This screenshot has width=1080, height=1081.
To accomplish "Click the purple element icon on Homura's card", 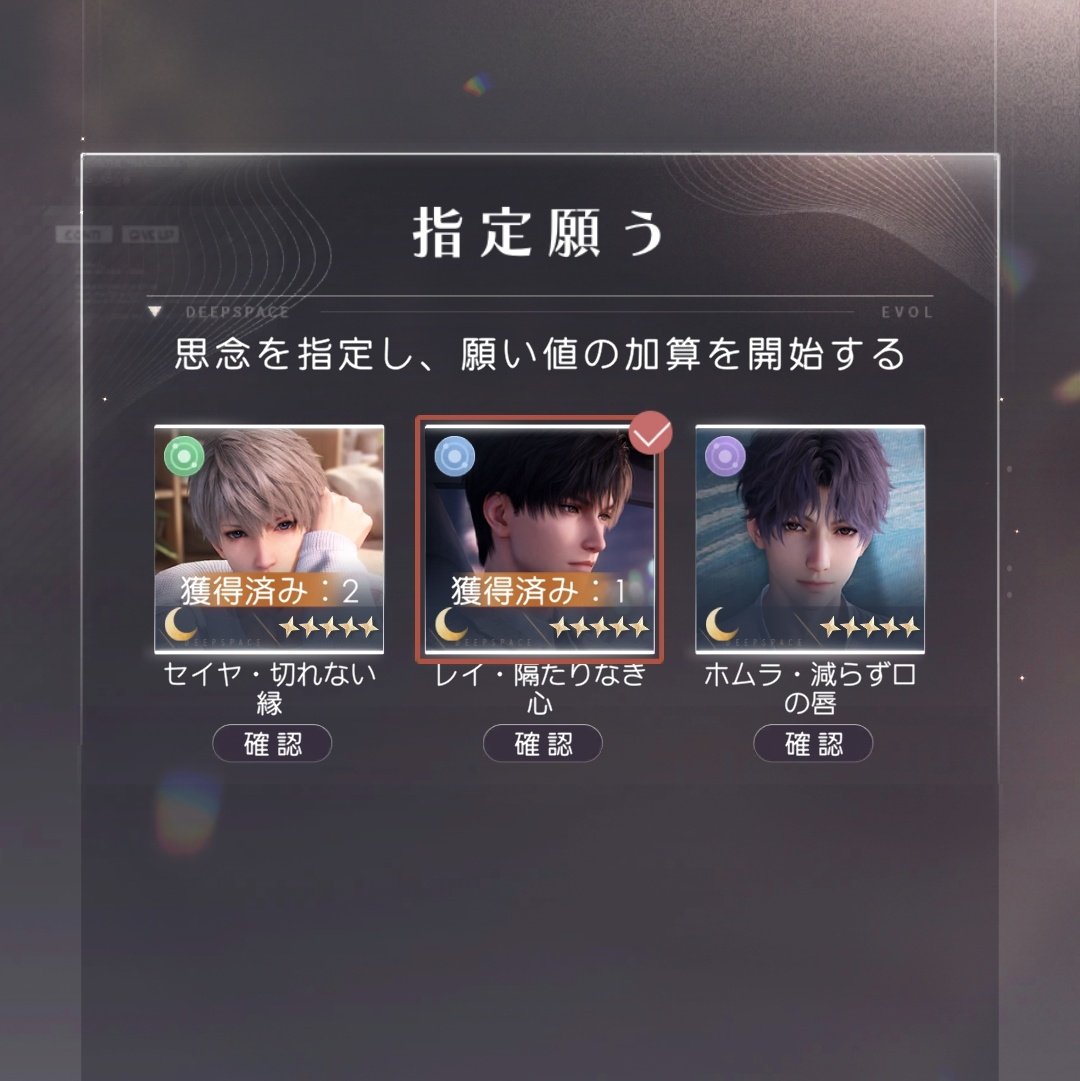I will tap(725, 456).
